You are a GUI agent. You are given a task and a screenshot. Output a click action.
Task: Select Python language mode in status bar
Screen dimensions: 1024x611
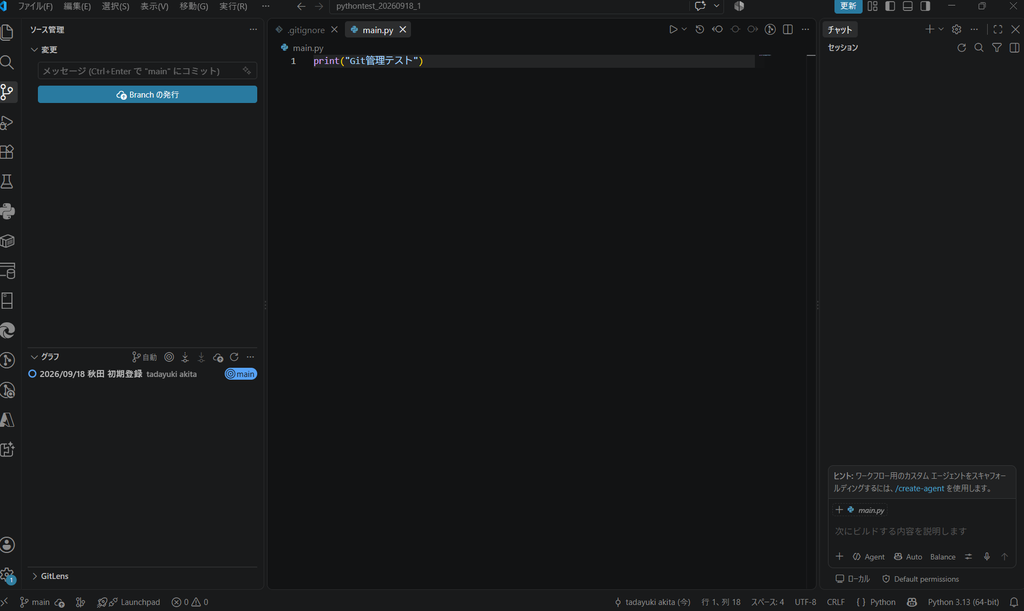(x=882, y=602)
